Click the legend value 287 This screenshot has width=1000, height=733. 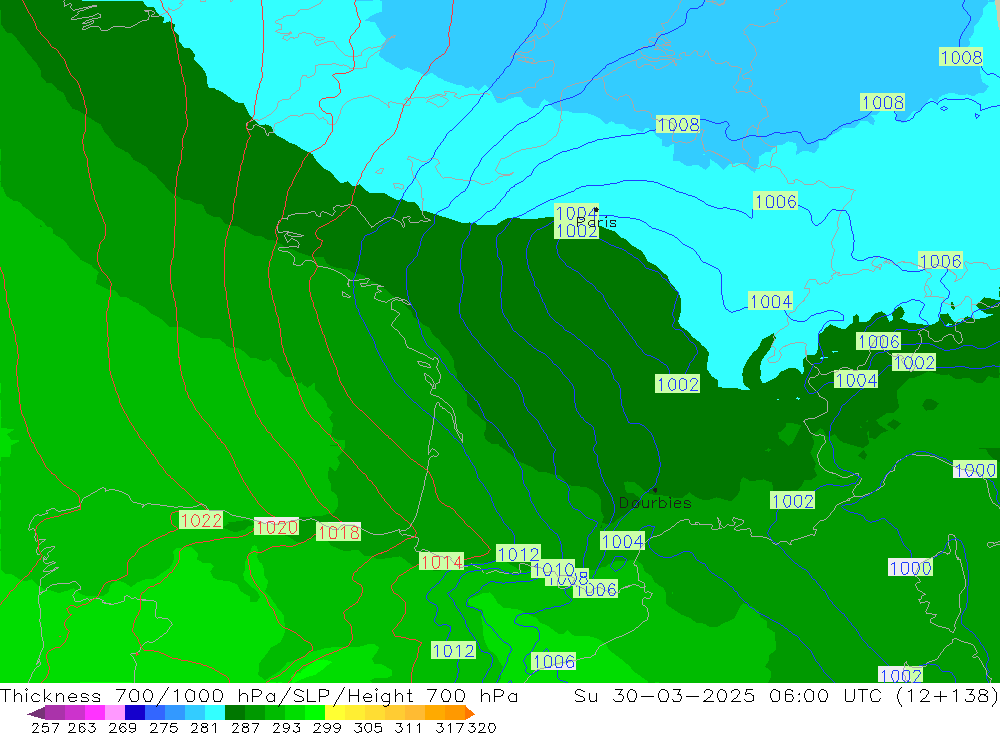[x=245, y=727]
